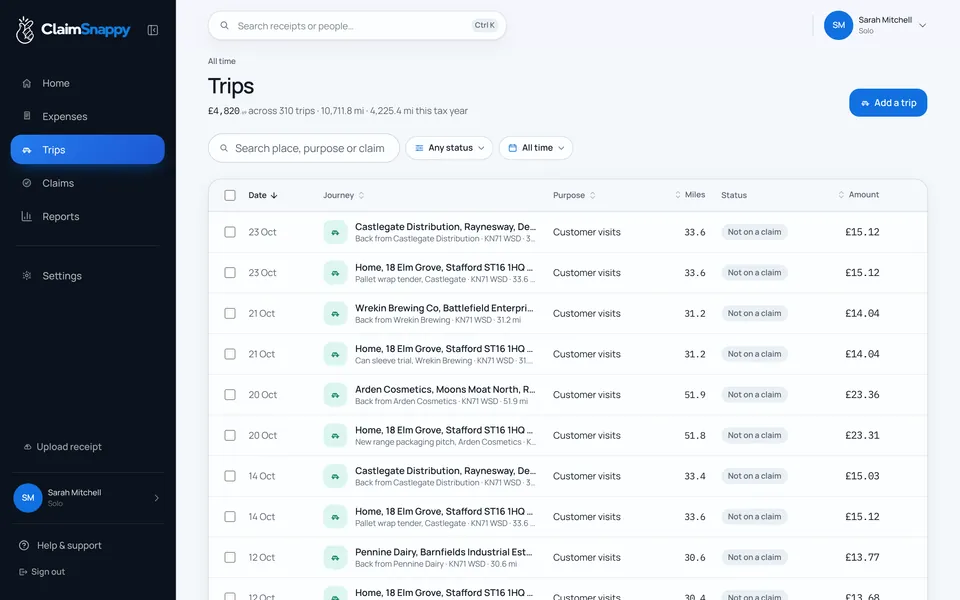The height and width of the screenshot is (600, 960).
Task: Tick checkbox for 21 Oct Wrekin Brewing Co trip
Action: (230, 313)
